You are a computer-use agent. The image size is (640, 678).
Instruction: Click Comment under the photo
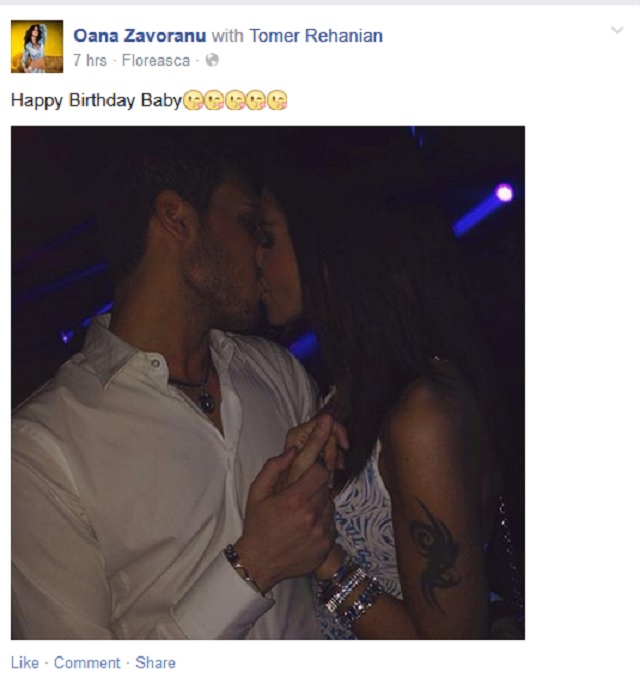(87, 662)
